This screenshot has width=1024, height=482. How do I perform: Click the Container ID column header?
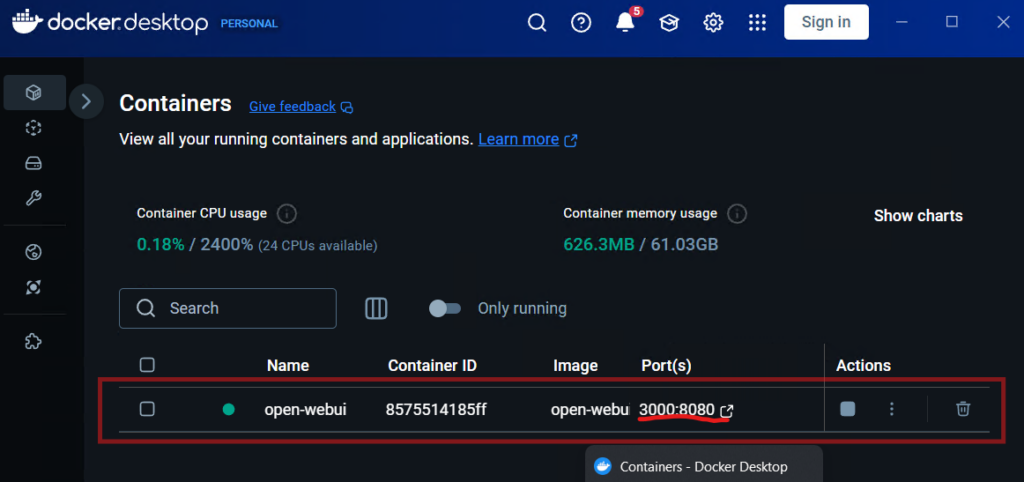tap(432, 366)
